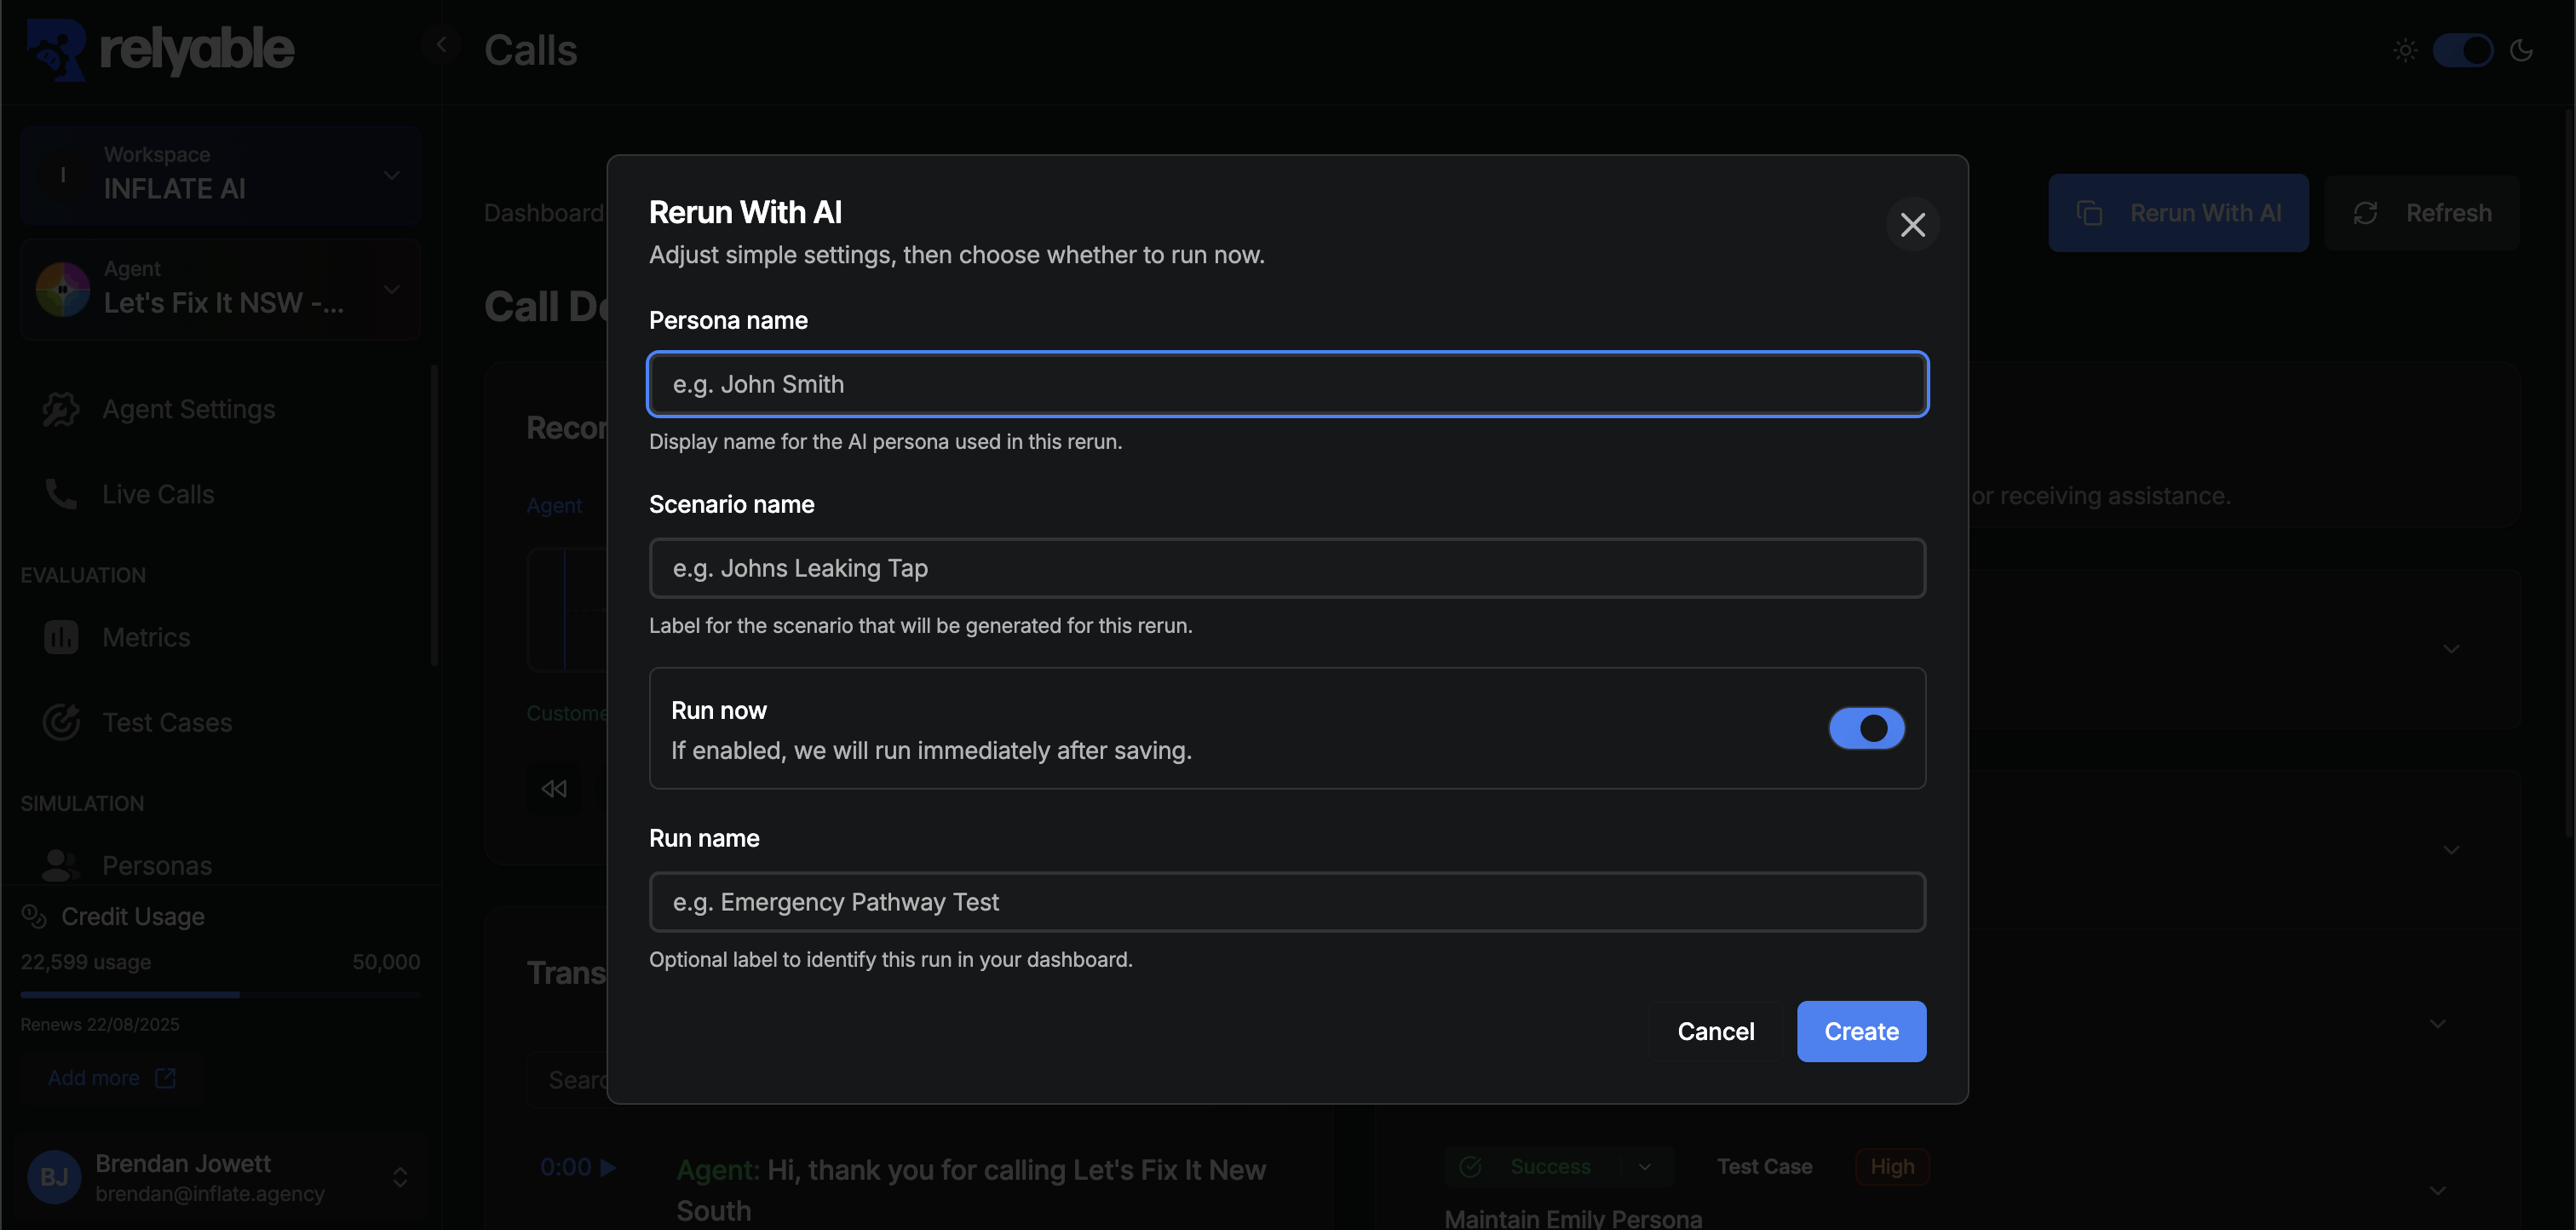The image size is (2576, 1230).
Task: Close the Rerun With AI dialog
Action: pyautogui.click(x=1912, y=225)
